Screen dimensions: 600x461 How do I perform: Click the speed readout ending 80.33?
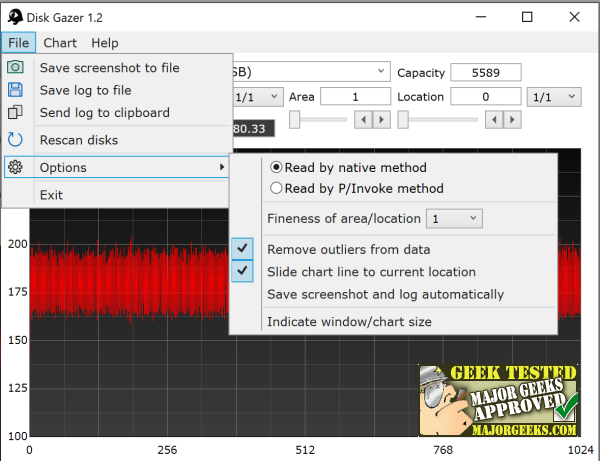(253, 129)
